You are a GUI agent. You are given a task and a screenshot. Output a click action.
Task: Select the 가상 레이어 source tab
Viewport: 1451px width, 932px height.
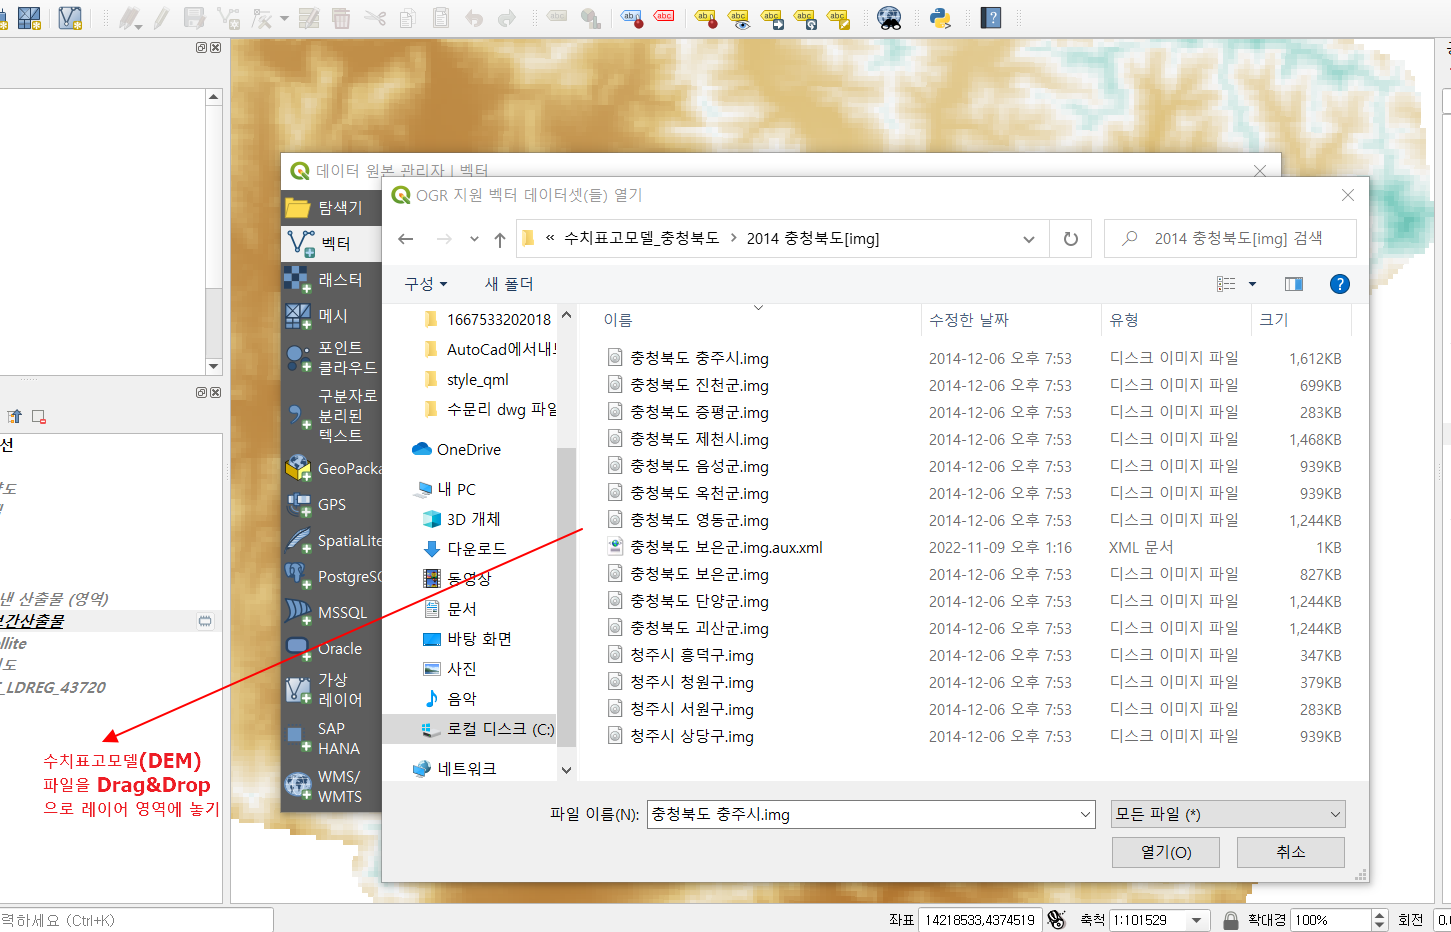point(331,689)
